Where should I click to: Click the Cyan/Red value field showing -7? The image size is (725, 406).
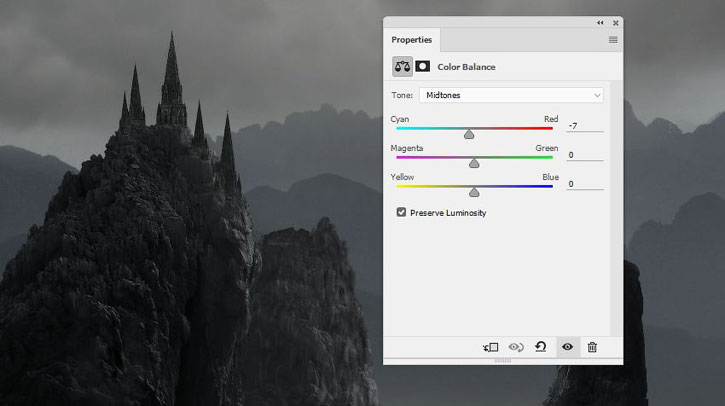pos(585,126)
